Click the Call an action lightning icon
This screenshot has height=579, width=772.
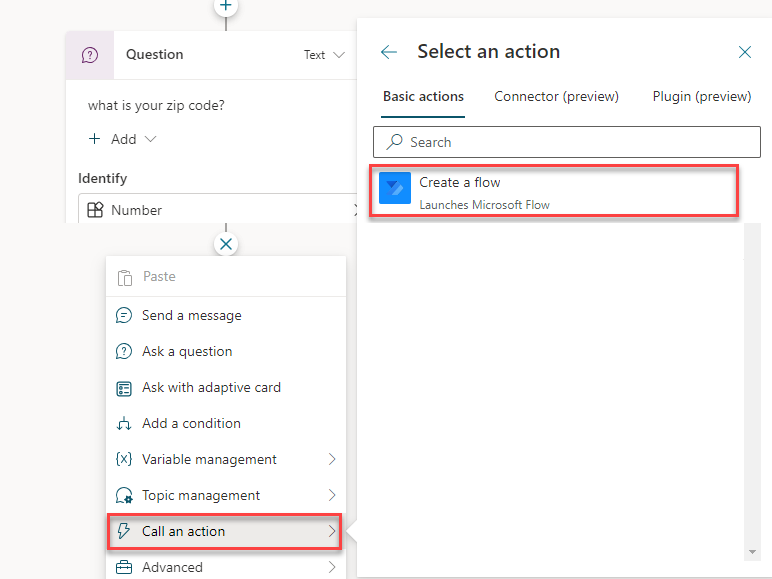[124, 531]
